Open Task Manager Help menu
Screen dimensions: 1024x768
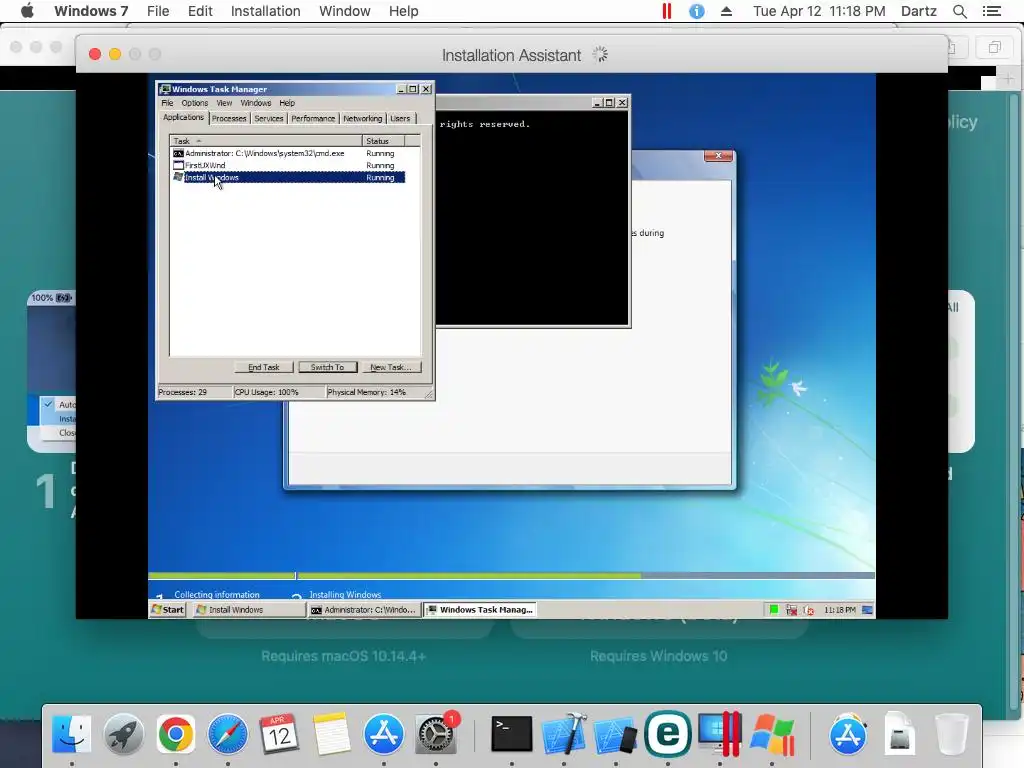pyautogui.click(x=287, y=103)
